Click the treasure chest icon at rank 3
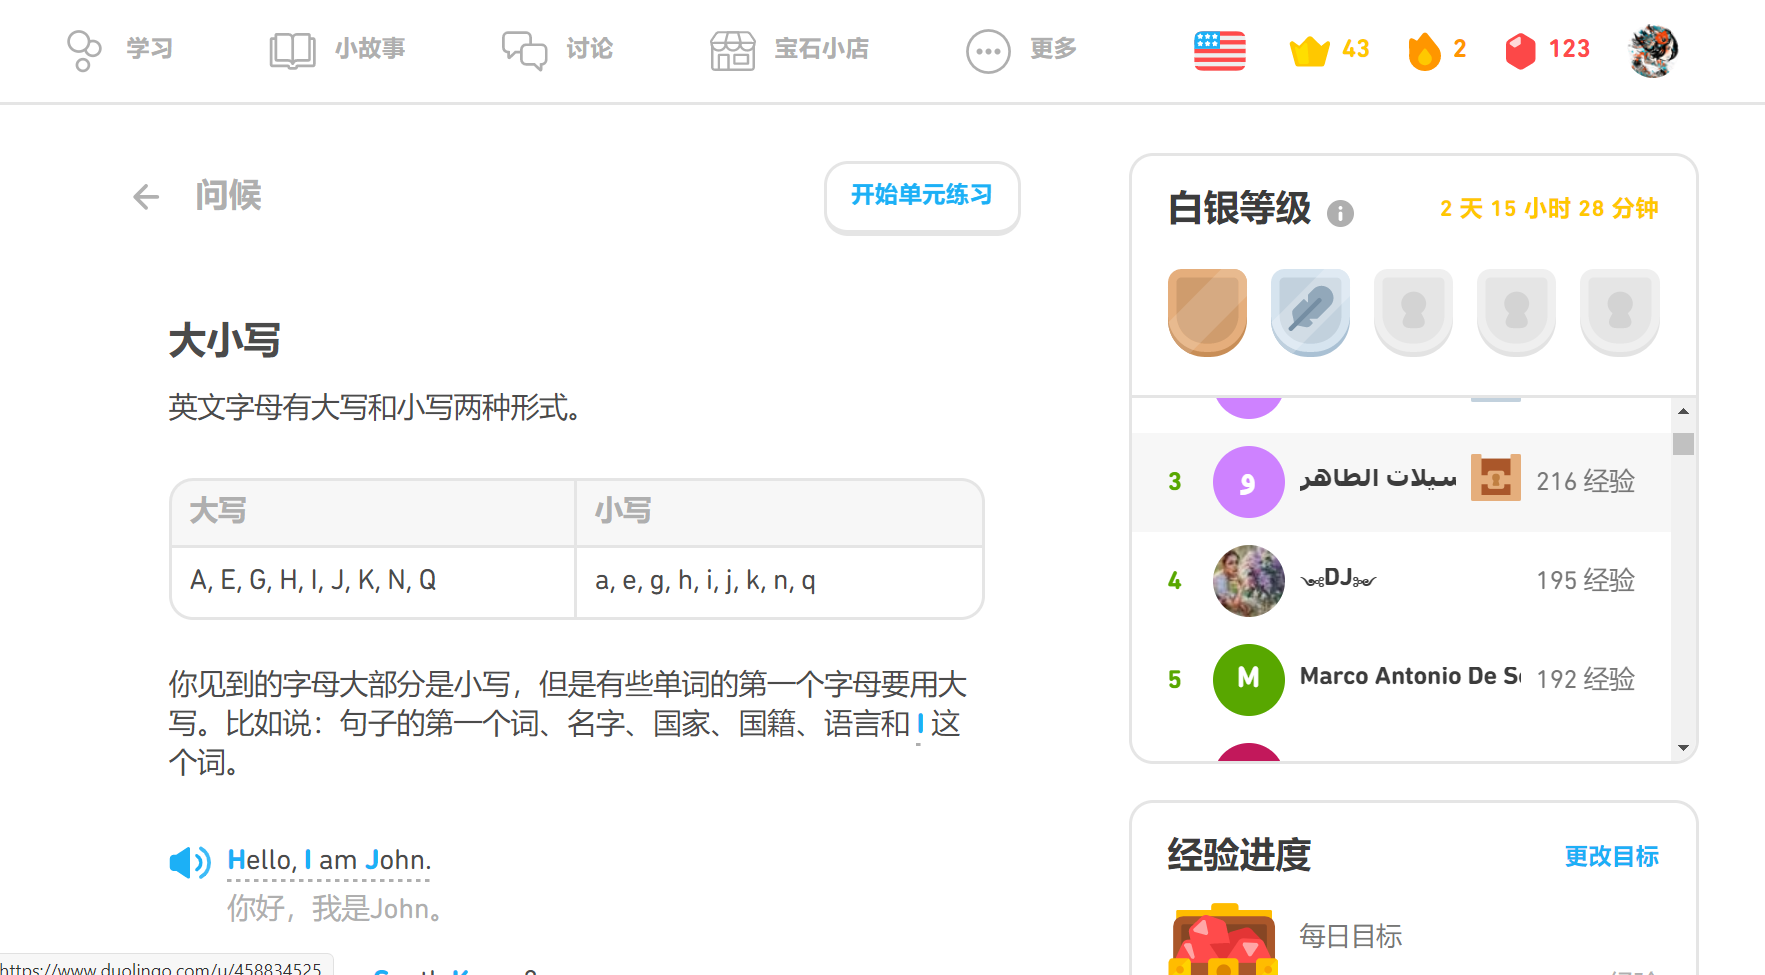This screenshot has height=975, width=1765. (1495, 478)
